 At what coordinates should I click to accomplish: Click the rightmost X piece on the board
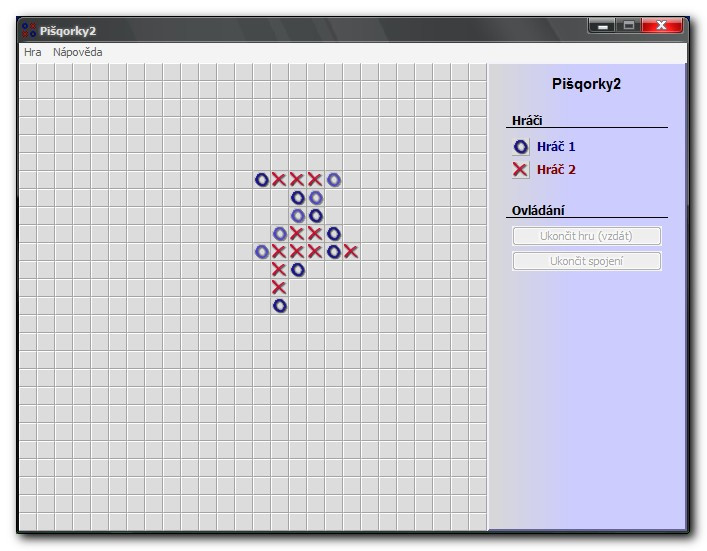351,252
